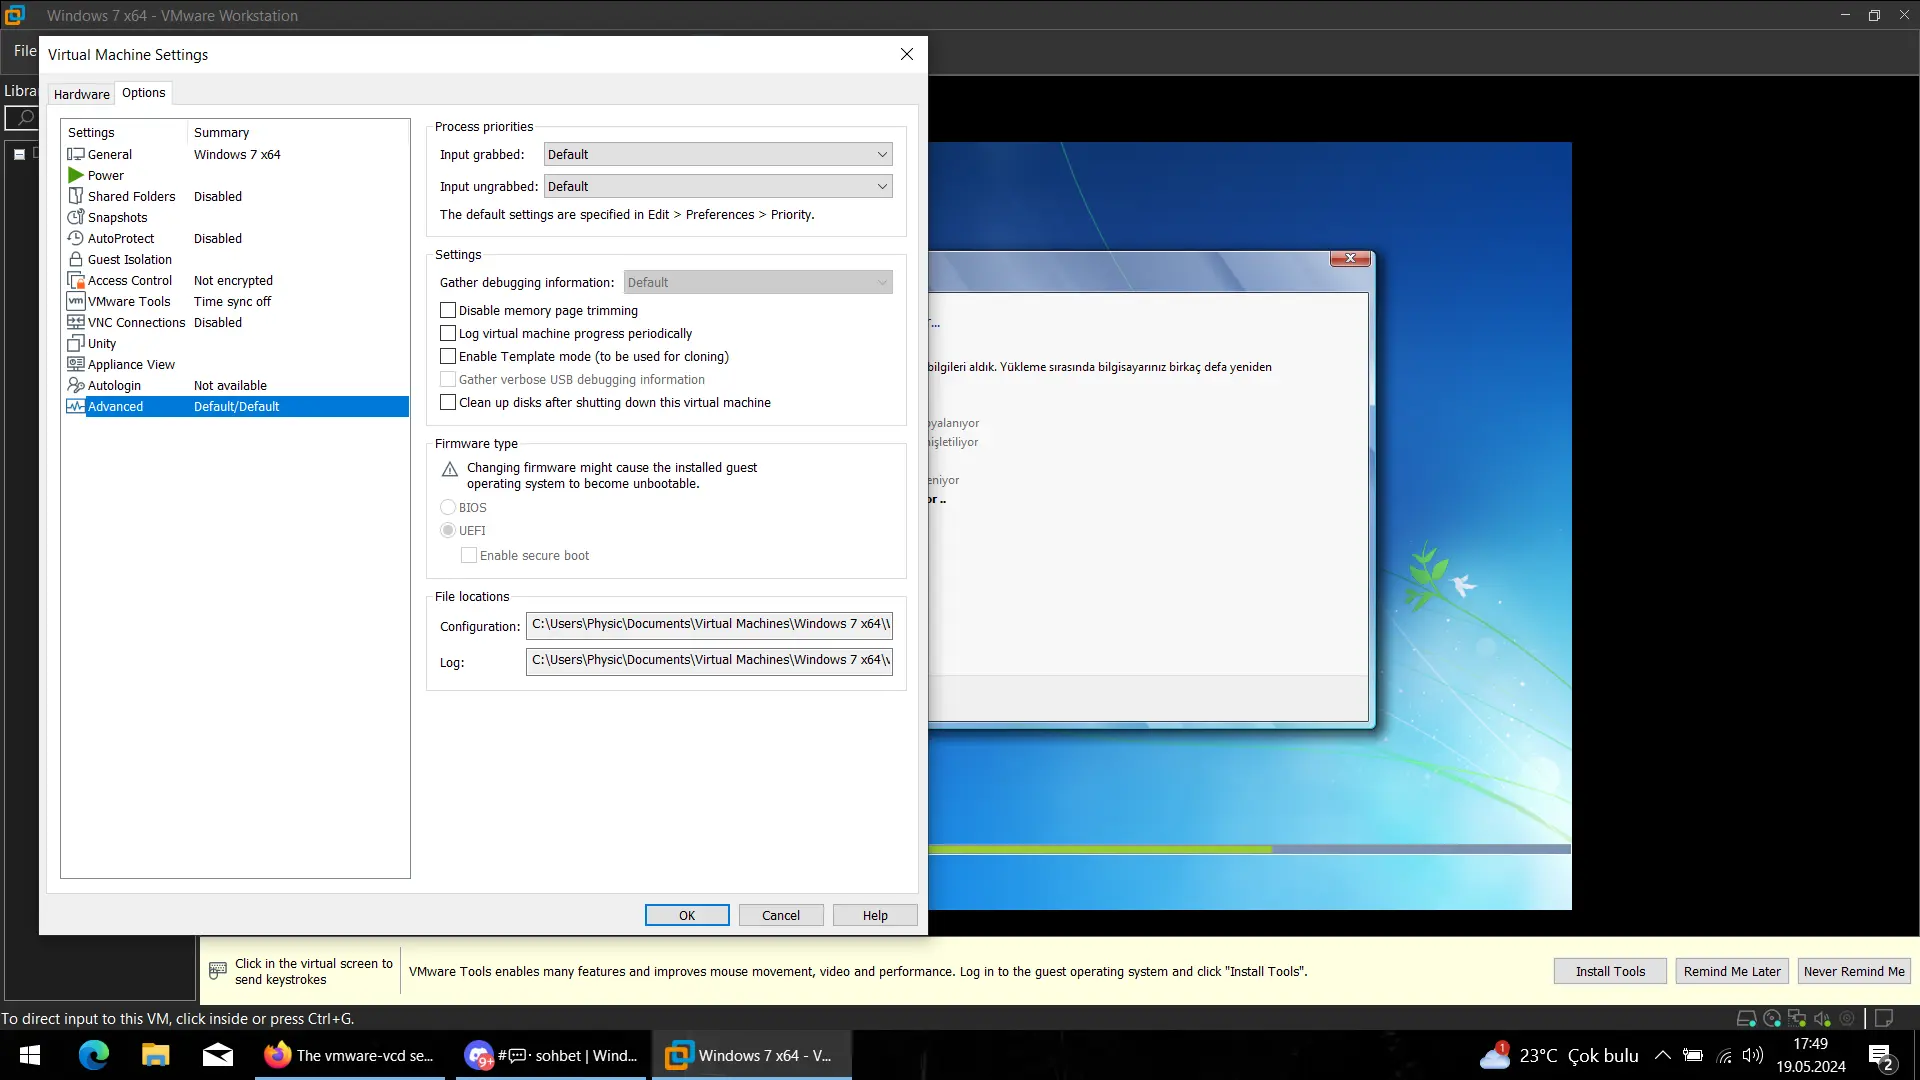This screenshot has height=1080, width=1920.
Task: Select the Shared Folders icon
Action: coord(76,196)
